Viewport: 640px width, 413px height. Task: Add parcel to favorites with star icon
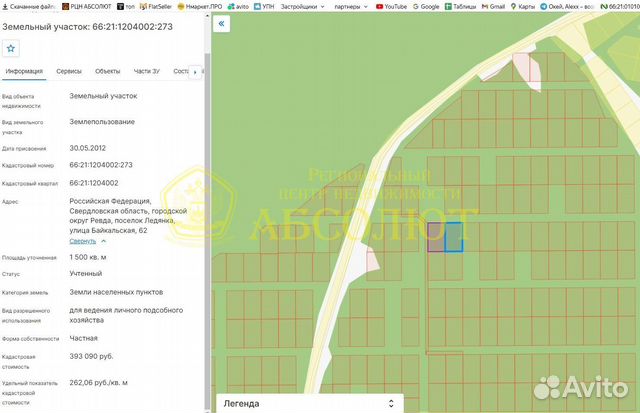point(11,49)
